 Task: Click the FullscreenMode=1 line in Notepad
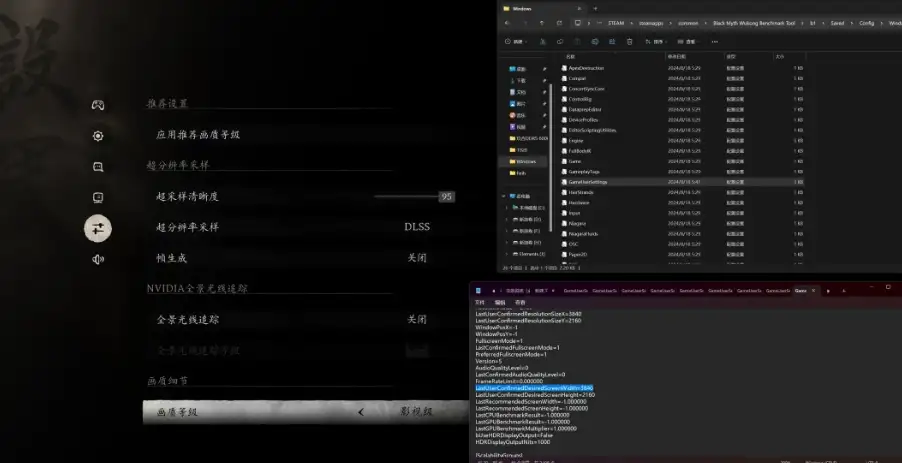click(499, 341)
